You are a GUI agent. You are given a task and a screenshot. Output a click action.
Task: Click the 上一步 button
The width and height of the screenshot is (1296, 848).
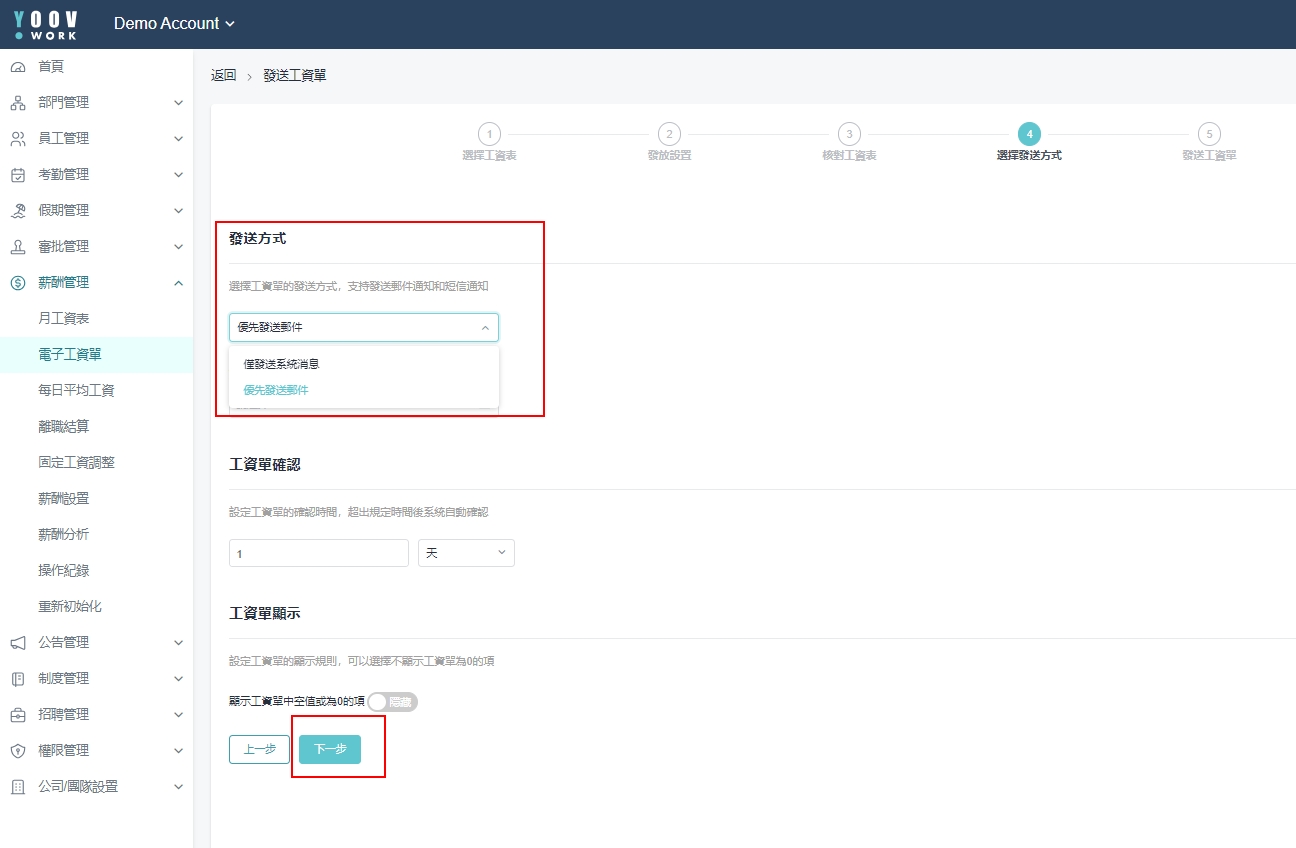[x=259, y=749]
